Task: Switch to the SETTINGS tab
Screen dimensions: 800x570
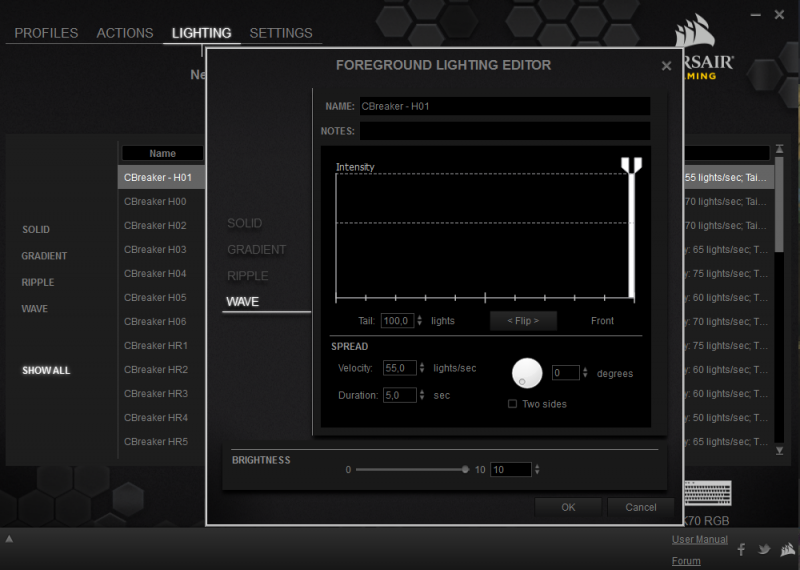Action: click(x=281, y=33)
